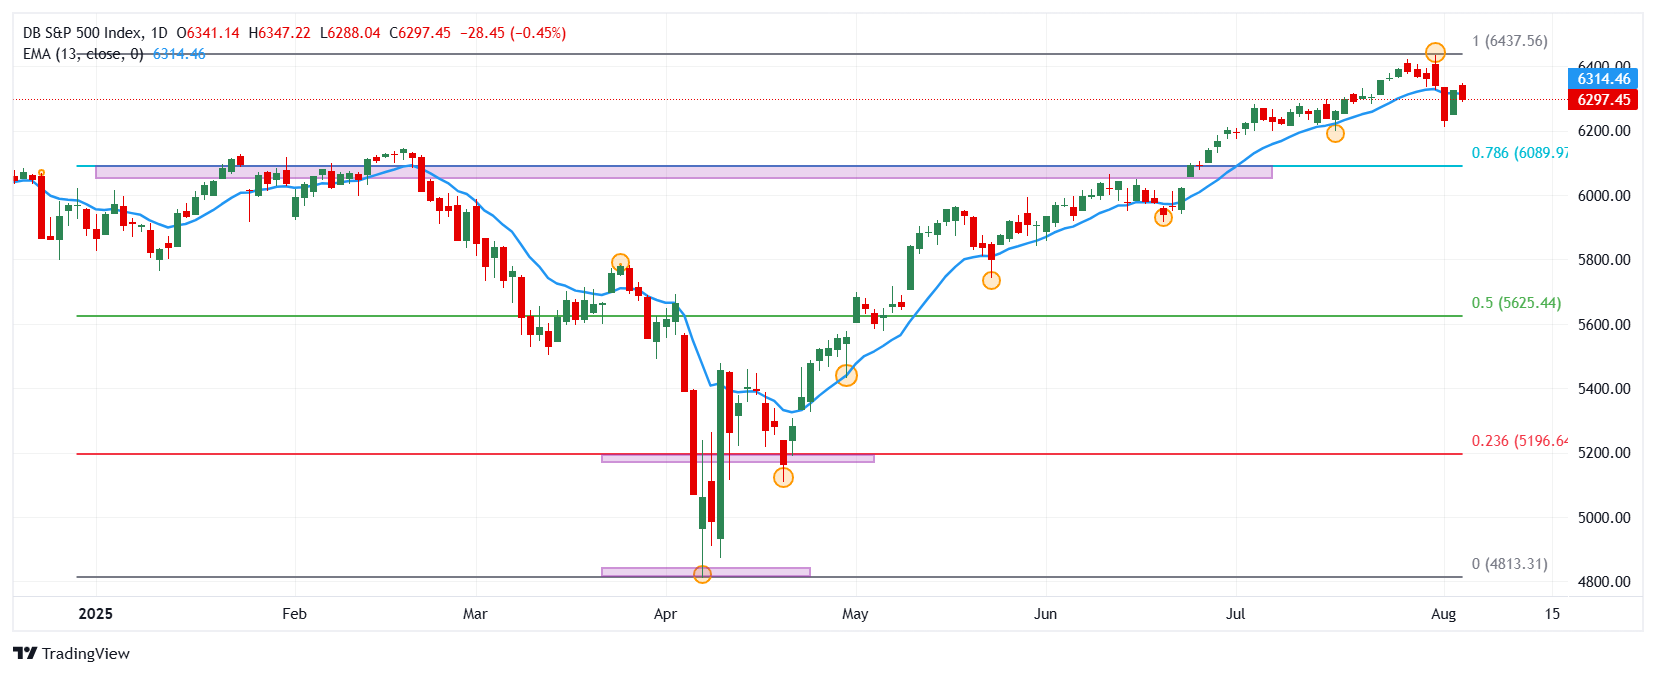Click the red 6297.45 current price label
Screen dimensions: 1656x675
pyautogui.click(x=1603, y=99)
